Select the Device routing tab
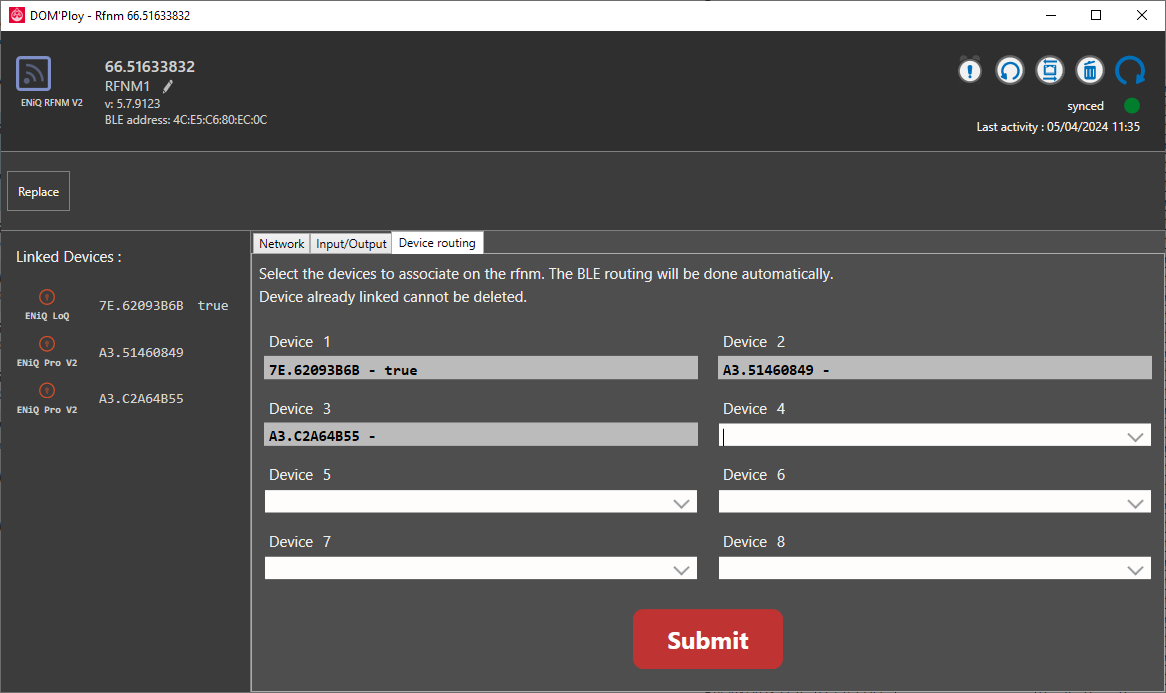1166x693 pixels. pos(437,242)
